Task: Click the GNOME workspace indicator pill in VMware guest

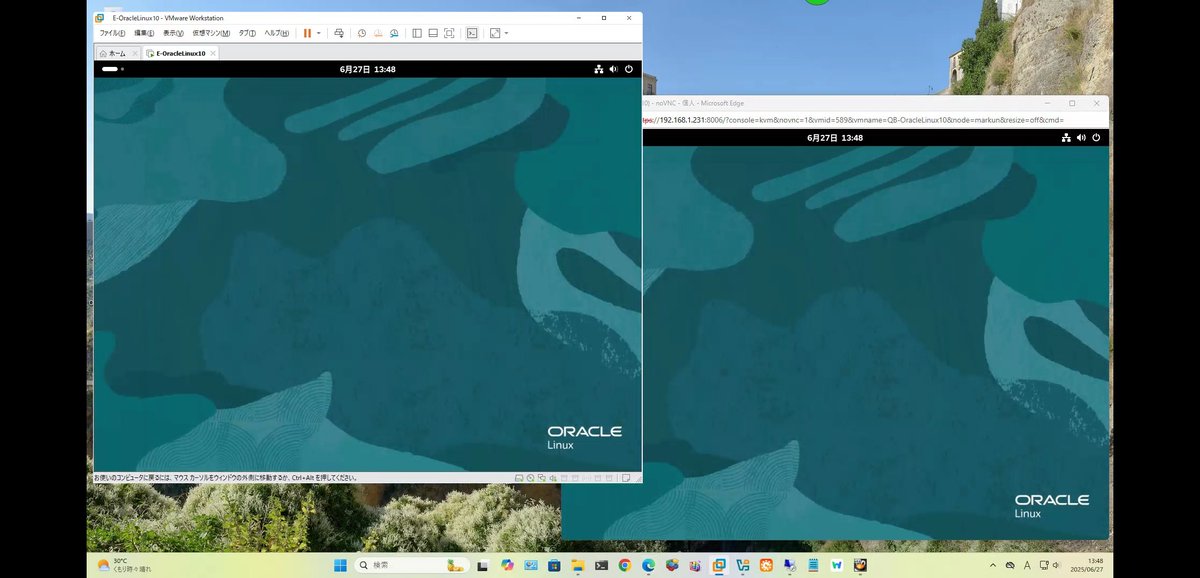Action: [x=110, y=69]
